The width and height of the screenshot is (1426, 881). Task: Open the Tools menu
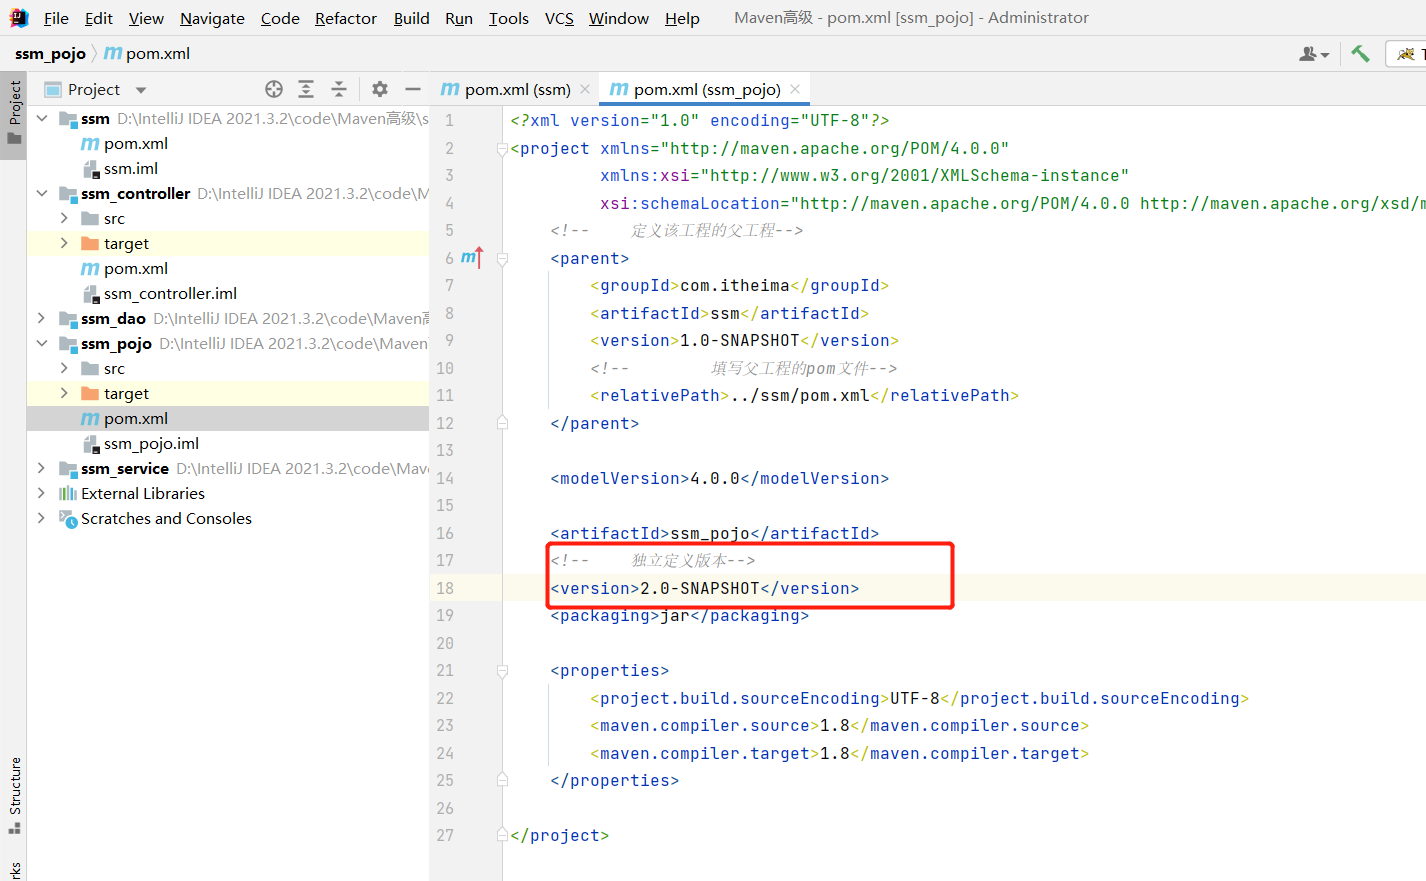click(508, 18)
